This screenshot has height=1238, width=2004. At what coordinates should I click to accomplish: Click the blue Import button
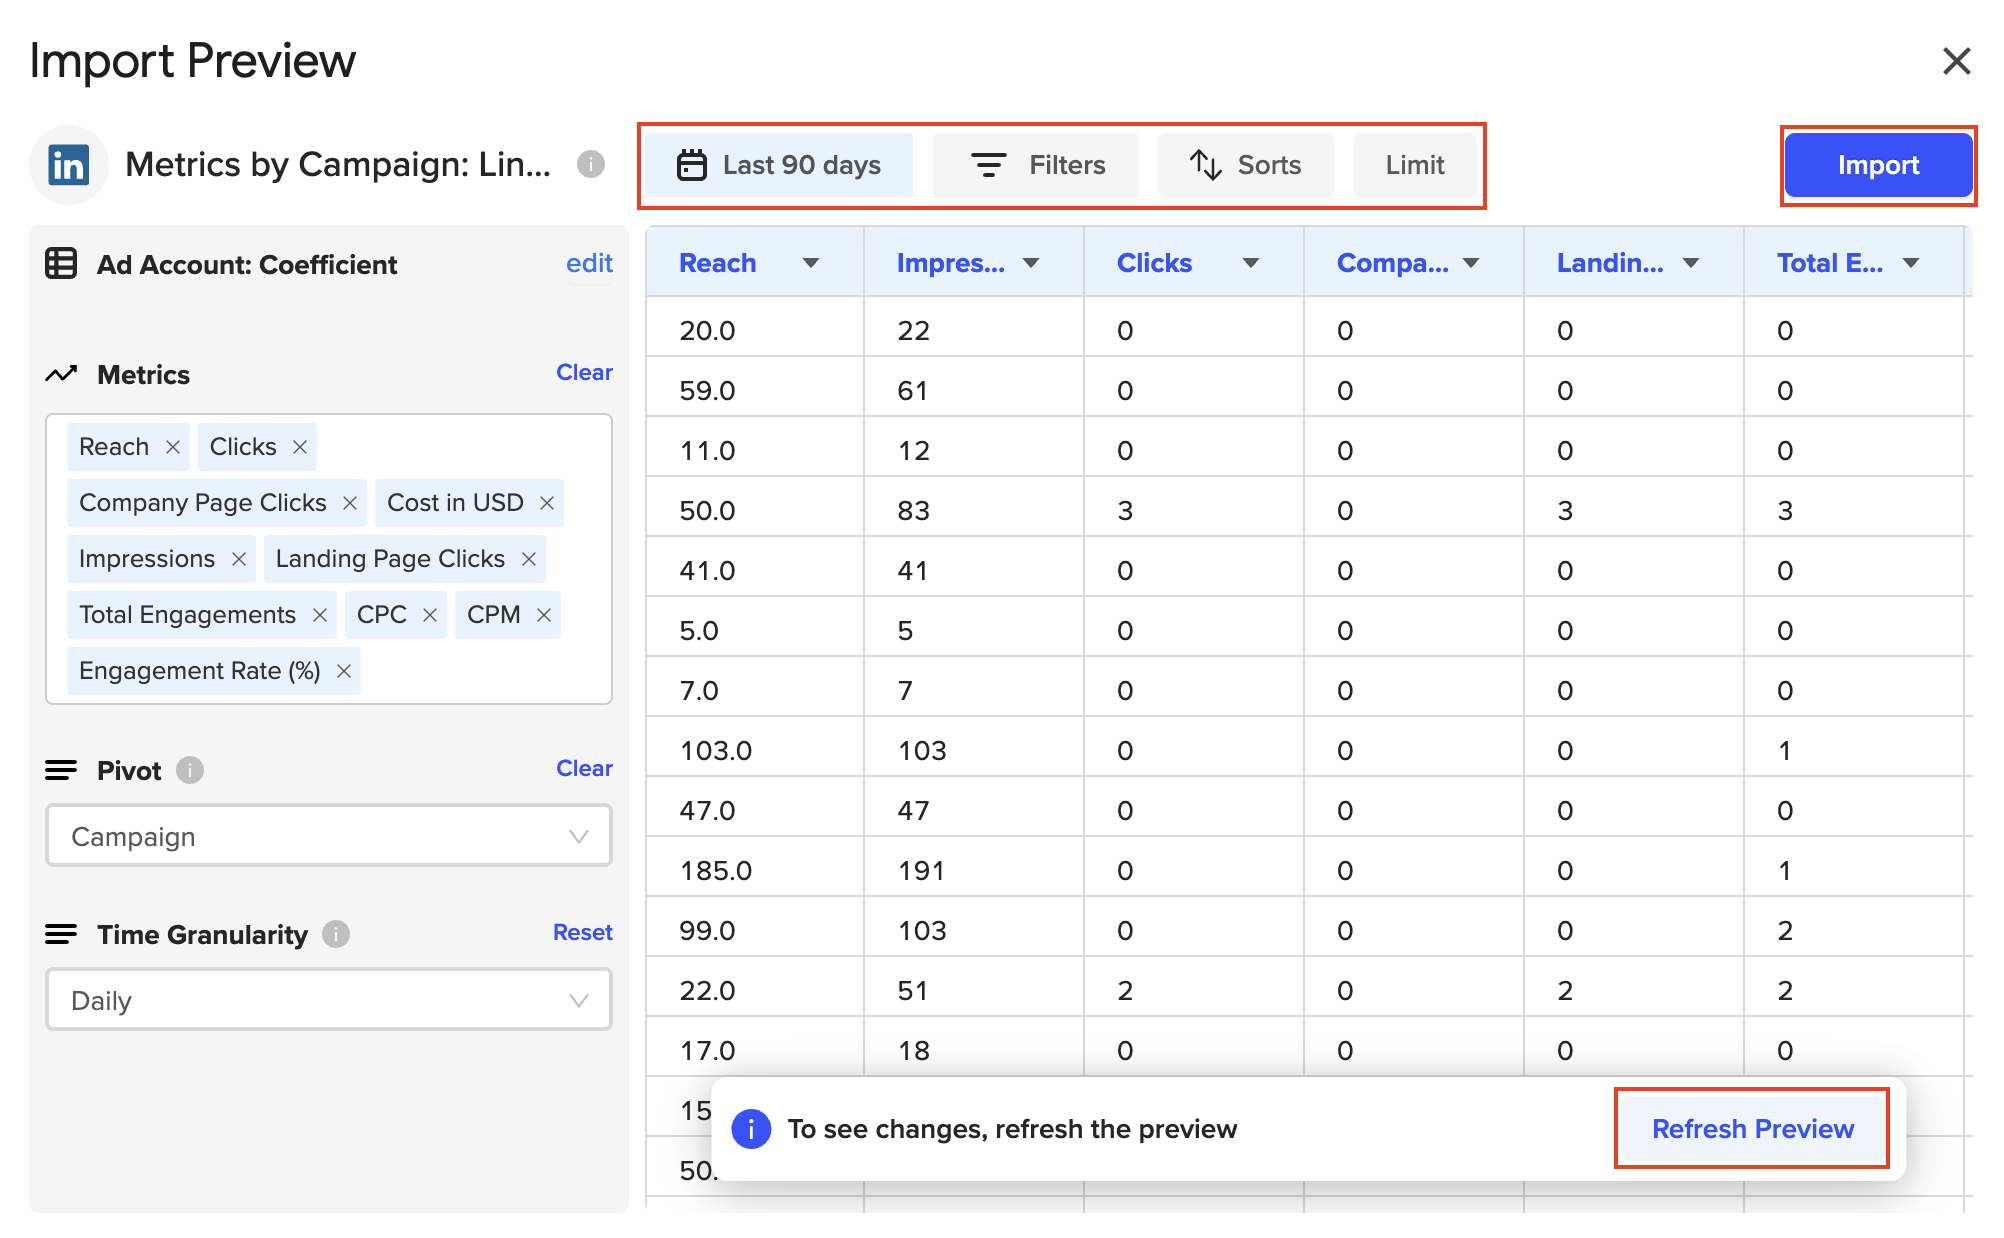point(1877,165)
